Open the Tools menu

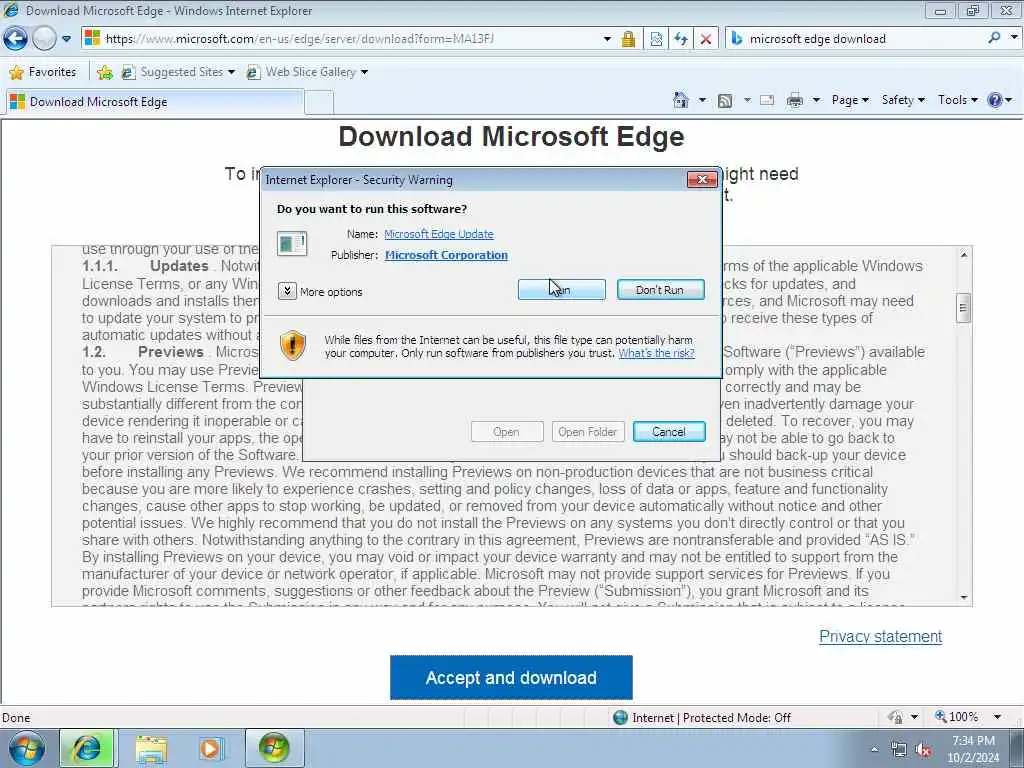click(957, 100)
